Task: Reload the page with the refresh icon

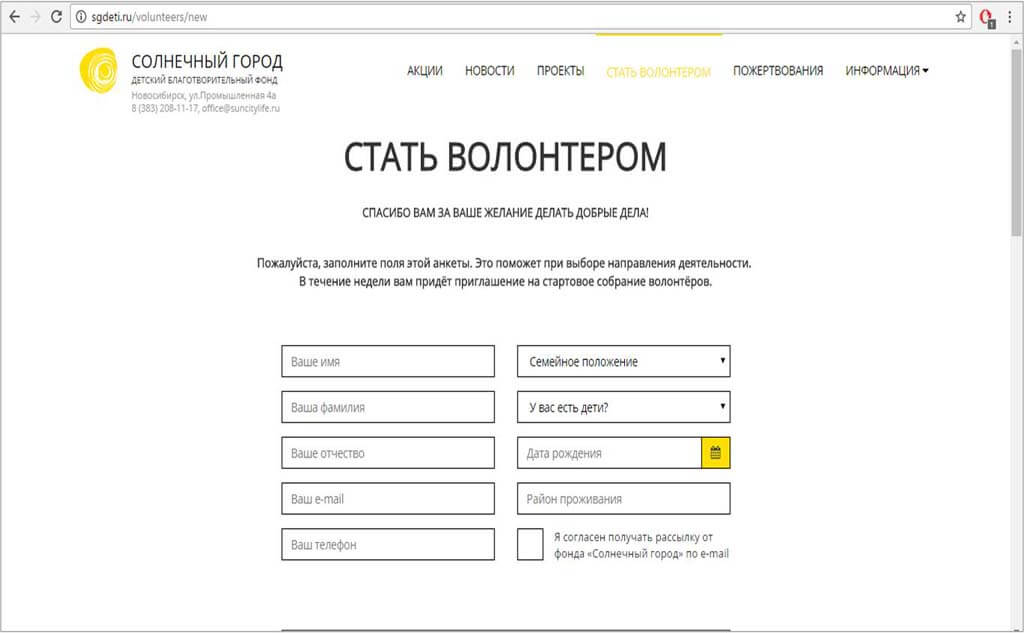Action: 56,17
